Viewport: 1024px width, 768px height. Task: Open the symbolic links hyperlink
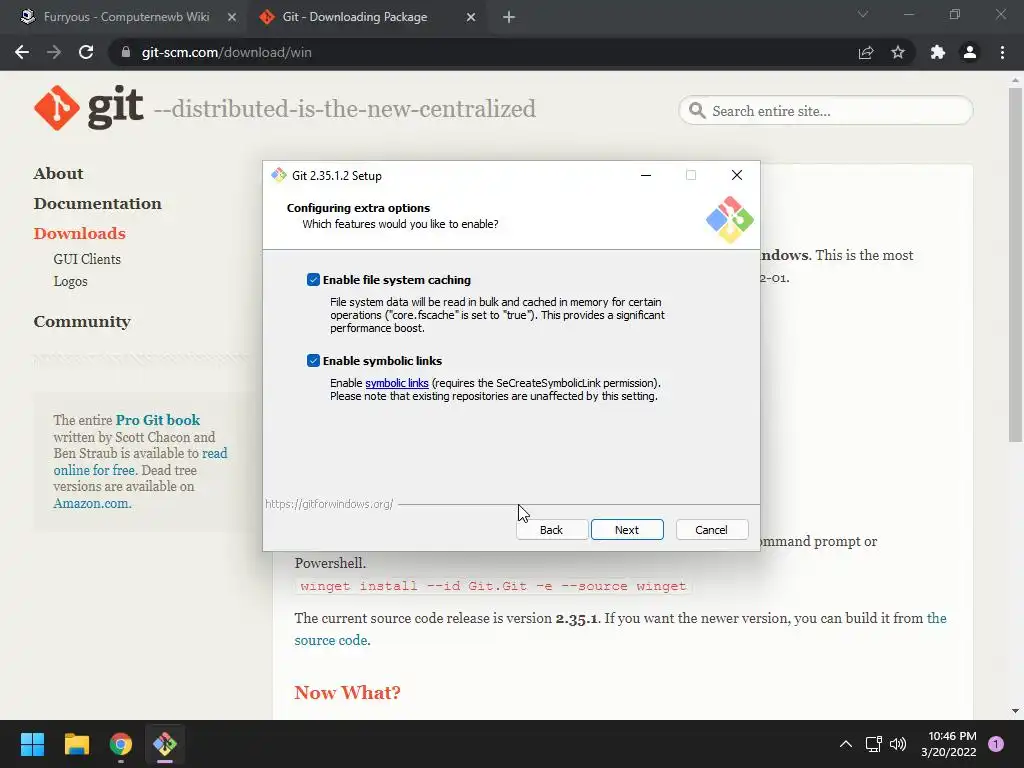pyautogui.click(x=396, y=383)
